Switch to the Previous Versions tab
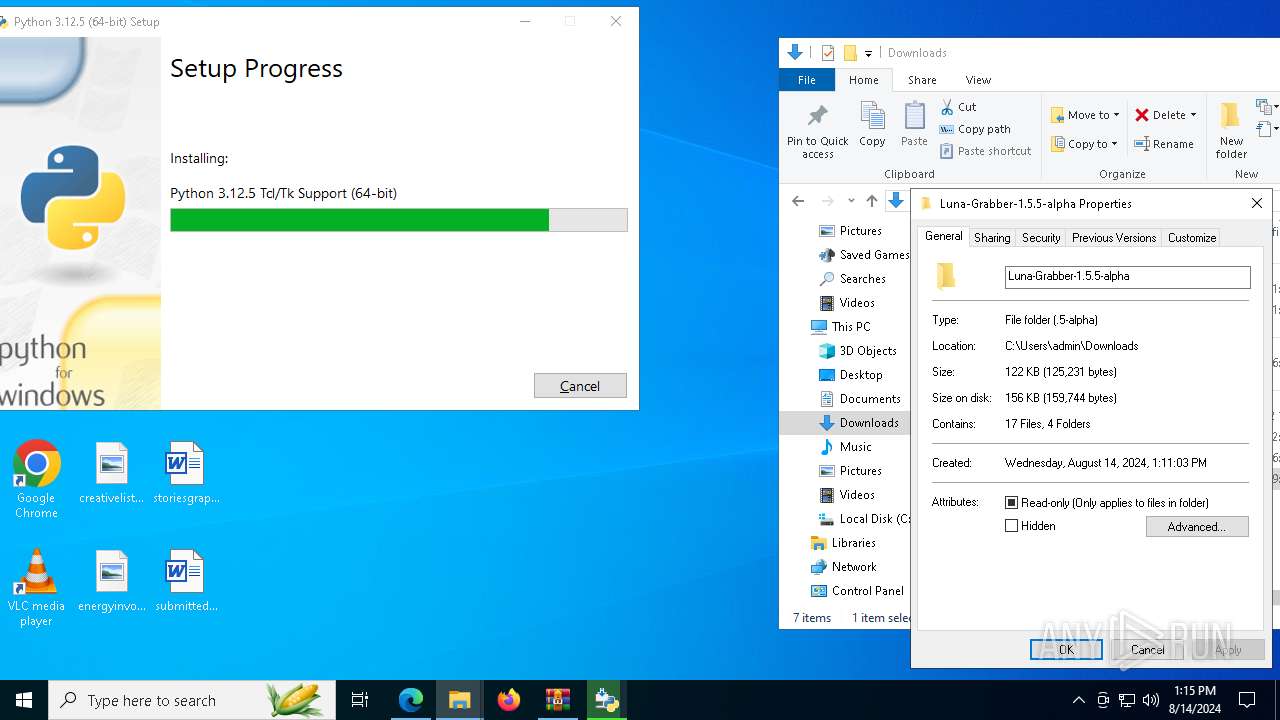This screenshot has width=1280, height=720. [1114, 238]
